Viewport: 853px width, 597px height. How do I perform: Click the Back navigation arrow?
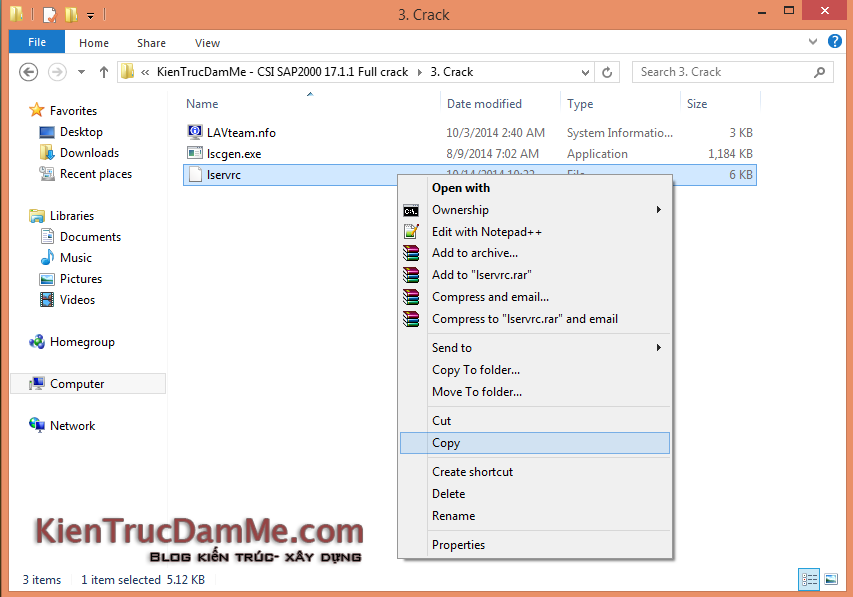pos(30,72)
